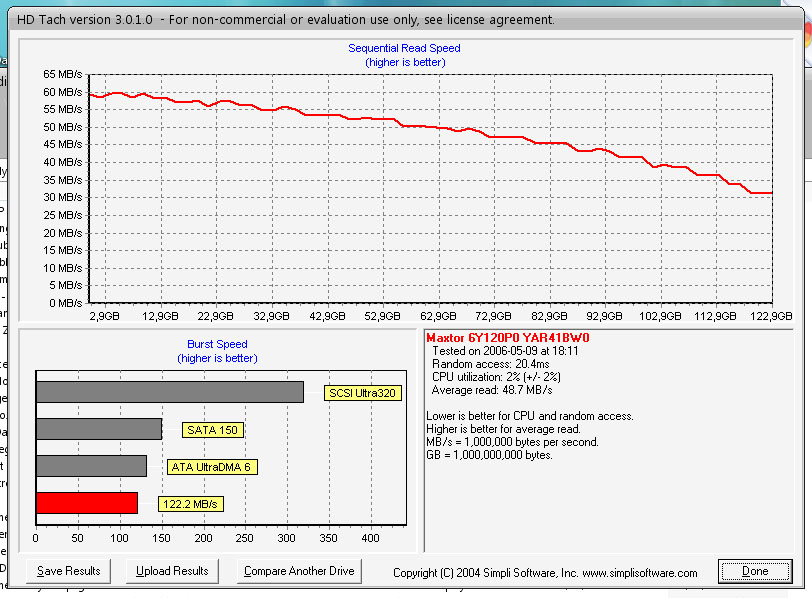Viewport: 812px width, 598px height.
Task: Click the Sequential Read Speed title
Action: [404, 48]
